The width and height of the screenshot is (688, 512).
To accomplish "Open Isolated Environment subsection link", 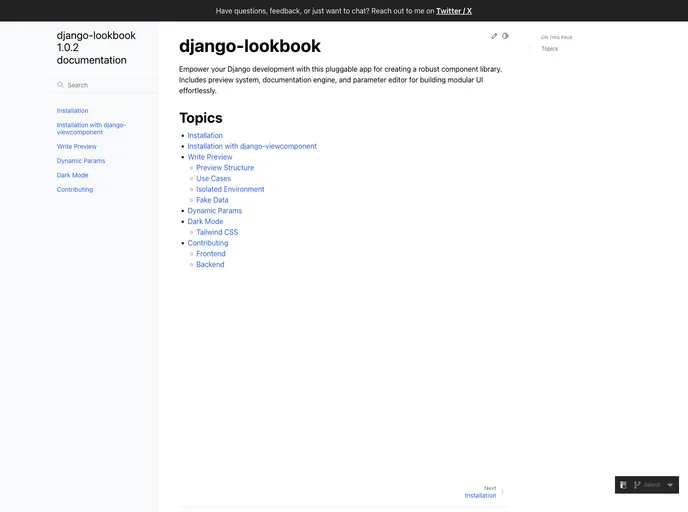I will 230,189.
